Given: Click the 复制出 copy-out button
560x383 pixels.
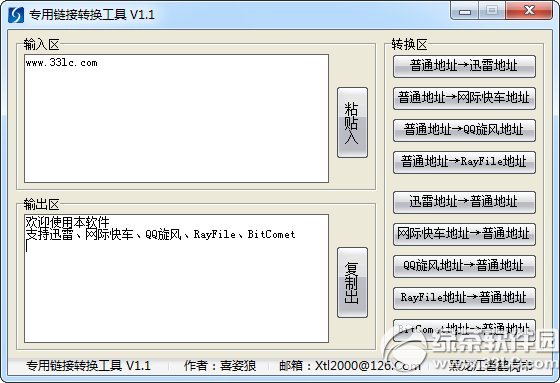Looking at the screenshot, I should tap(352, 282).
